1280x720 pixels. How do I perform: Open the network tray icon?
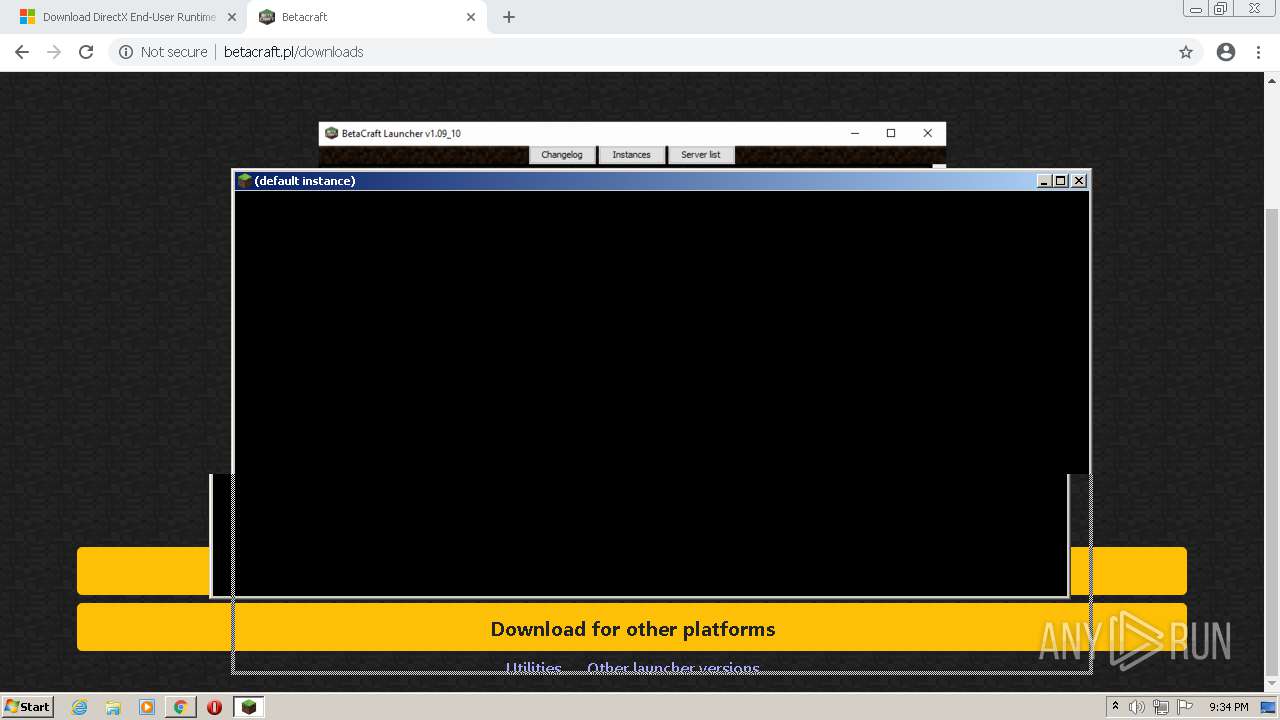tap(1160, 707)
